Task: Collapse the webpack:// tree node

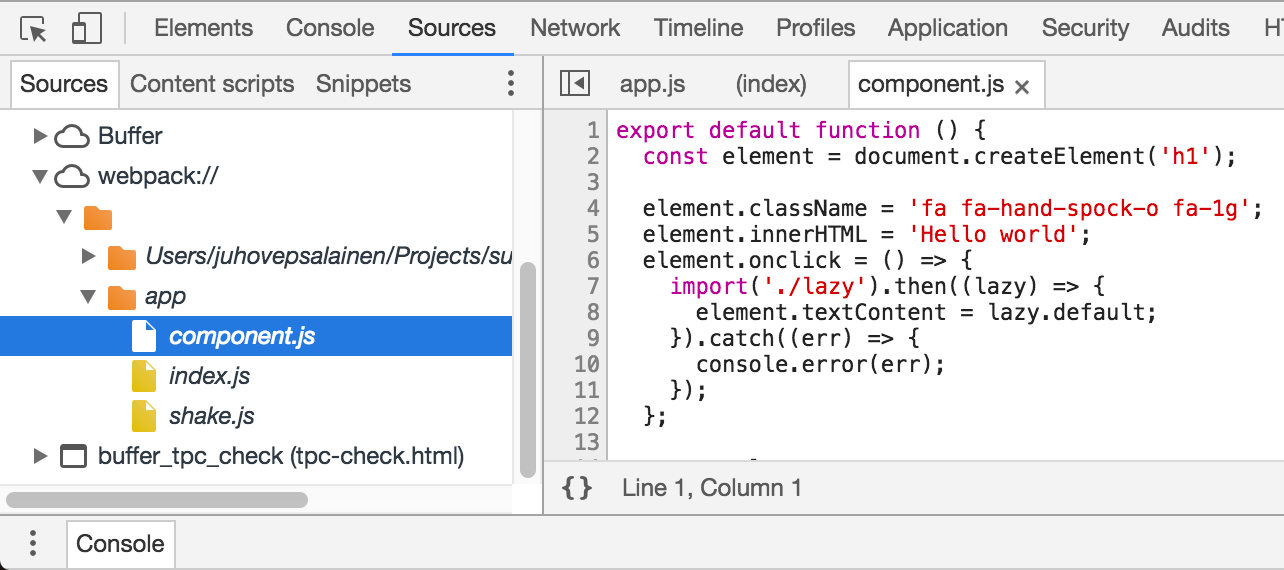Action: click(40, 177)
